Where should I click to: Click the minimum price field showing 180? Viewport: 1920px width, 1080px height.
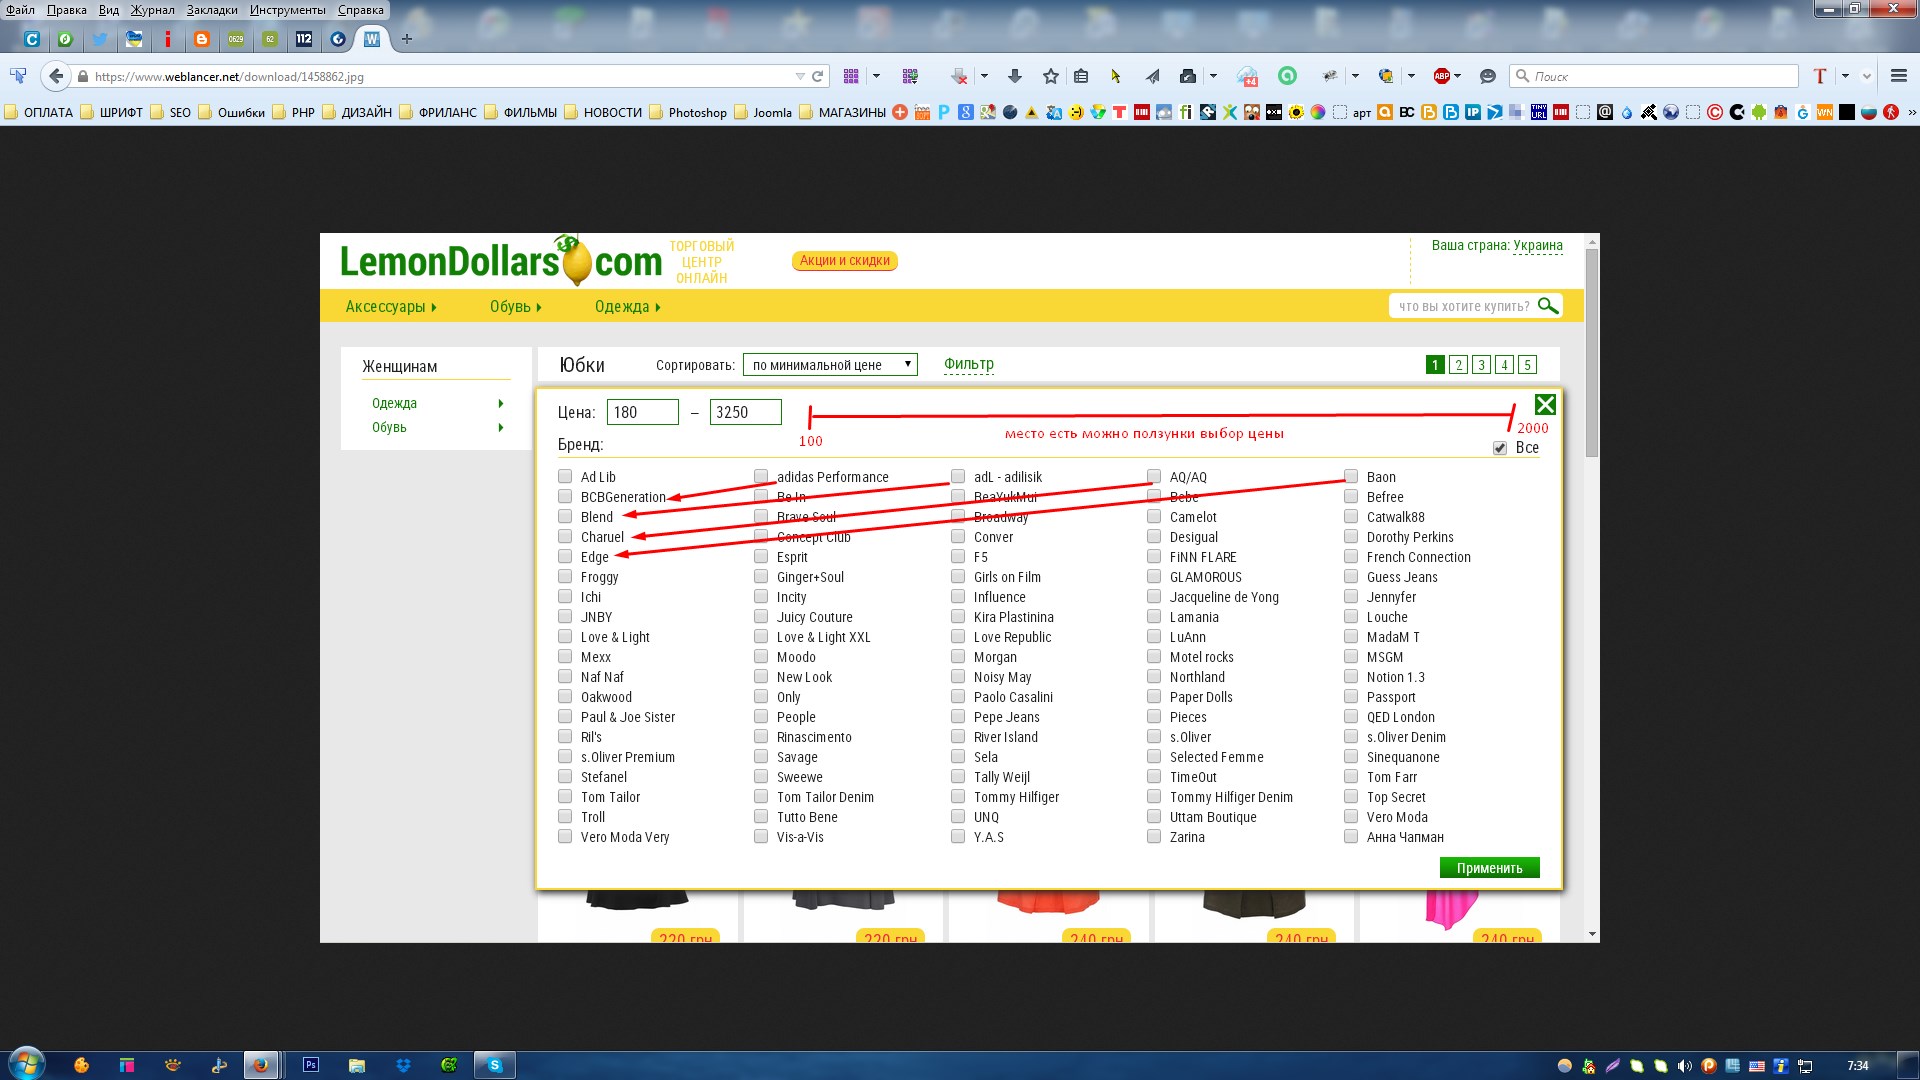click(642, 412)
